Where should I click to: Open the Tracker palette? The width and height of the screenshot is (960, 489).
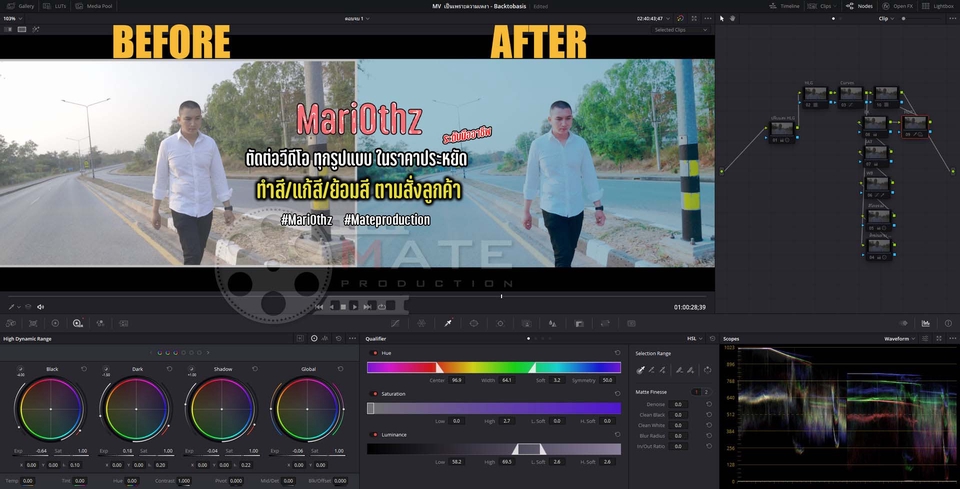pos(500,323)
